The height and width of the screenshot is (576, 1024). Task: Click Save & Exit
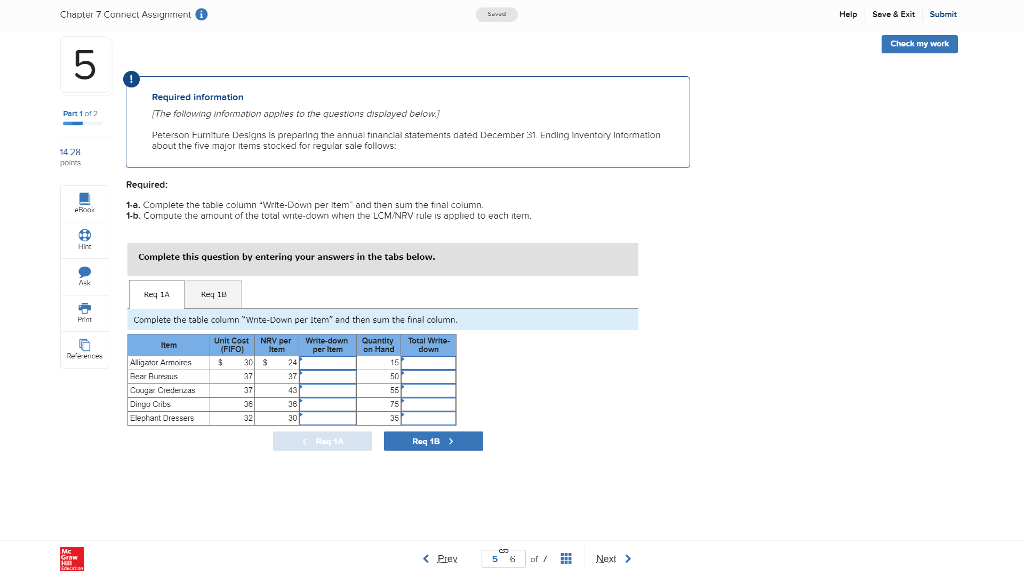tap(893, 14)
